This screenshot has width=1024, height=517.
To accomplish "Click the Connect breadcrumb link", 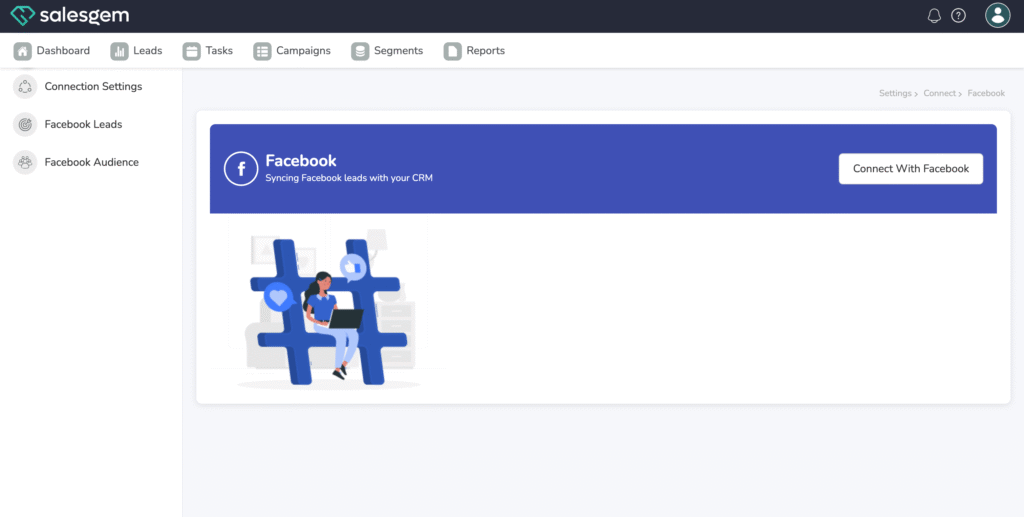I will point(939,93).
